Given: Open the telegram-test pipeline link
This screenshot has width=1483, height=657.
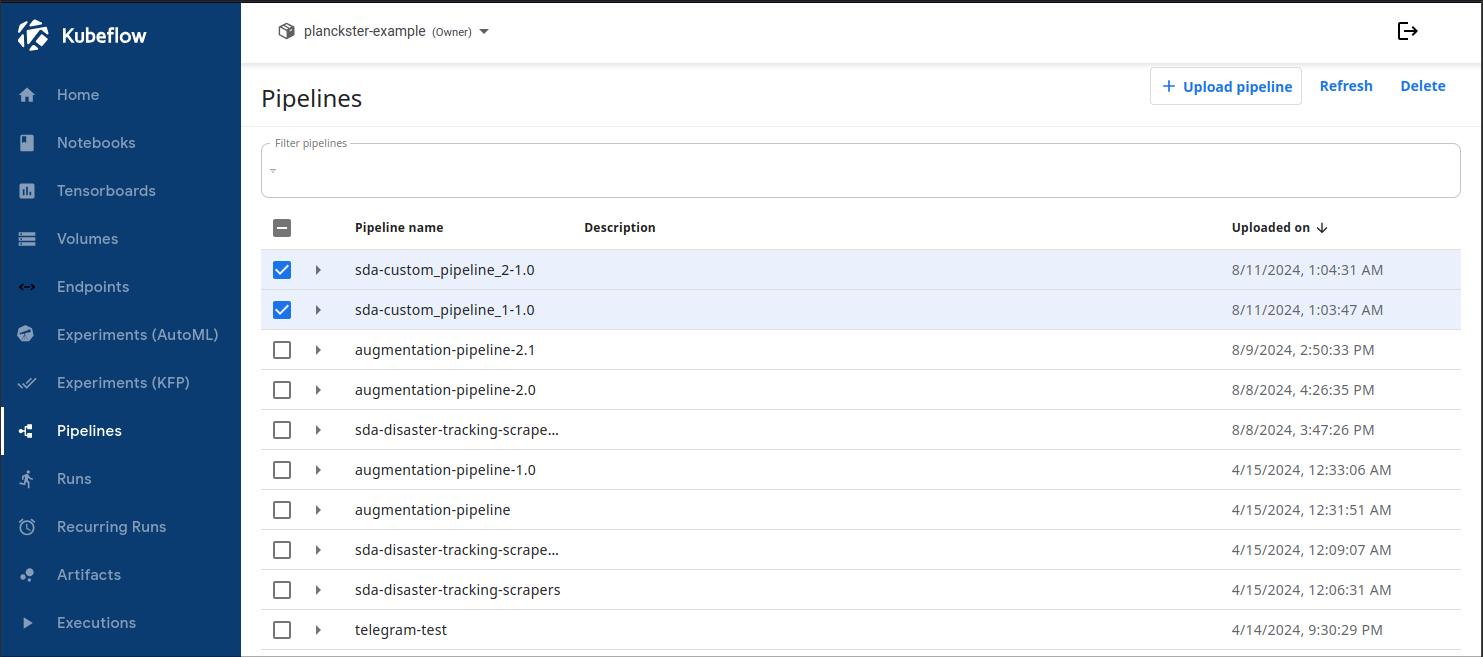Looking at the screenshot, I should (401, 630).
